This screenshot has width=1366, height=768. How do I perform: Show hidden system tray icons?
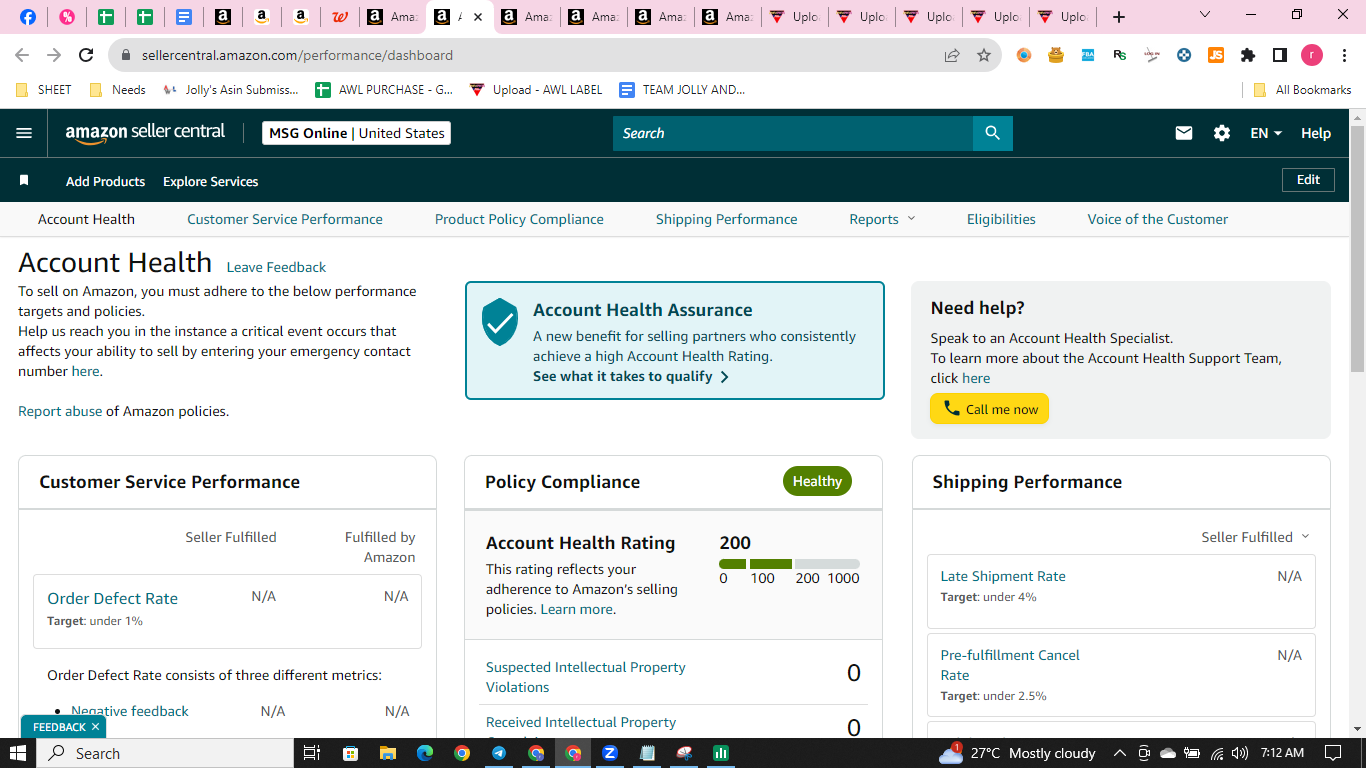coord(1119,753)
